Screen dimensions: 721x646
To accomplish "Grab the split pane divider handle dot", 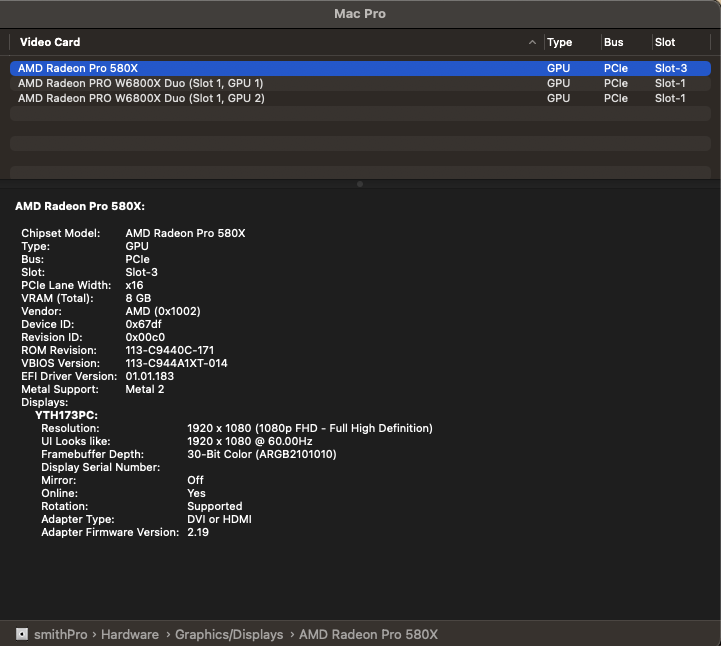I will pos(360,184).
